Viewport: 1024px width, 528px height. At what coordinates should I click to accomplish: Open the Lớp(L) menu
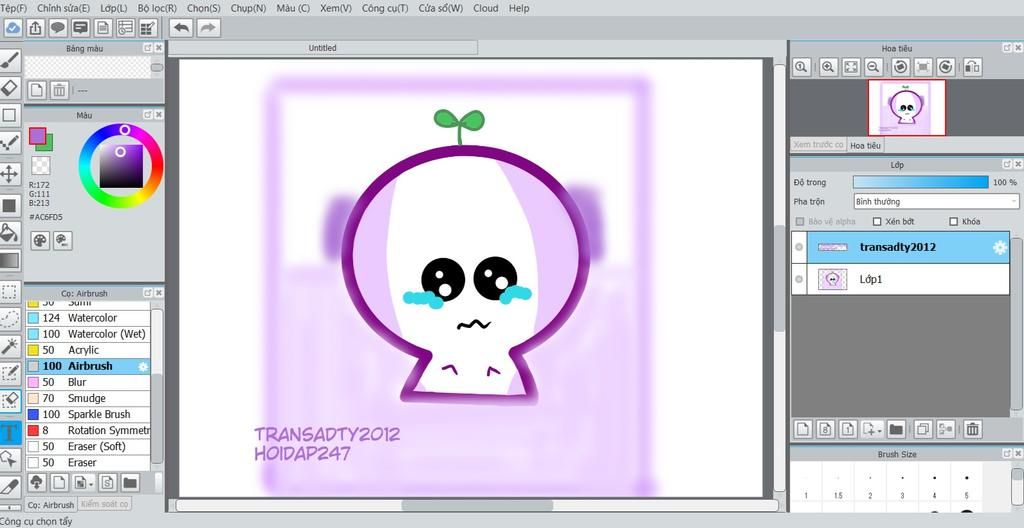[x=114, y=8]
